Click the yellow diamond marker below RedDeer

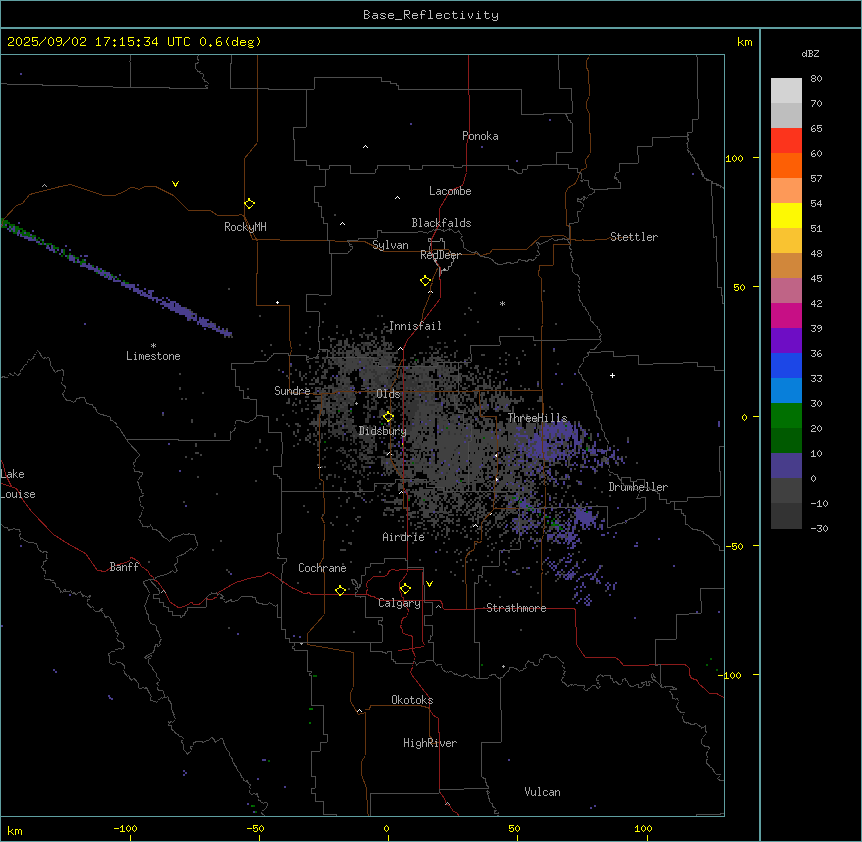426,281
